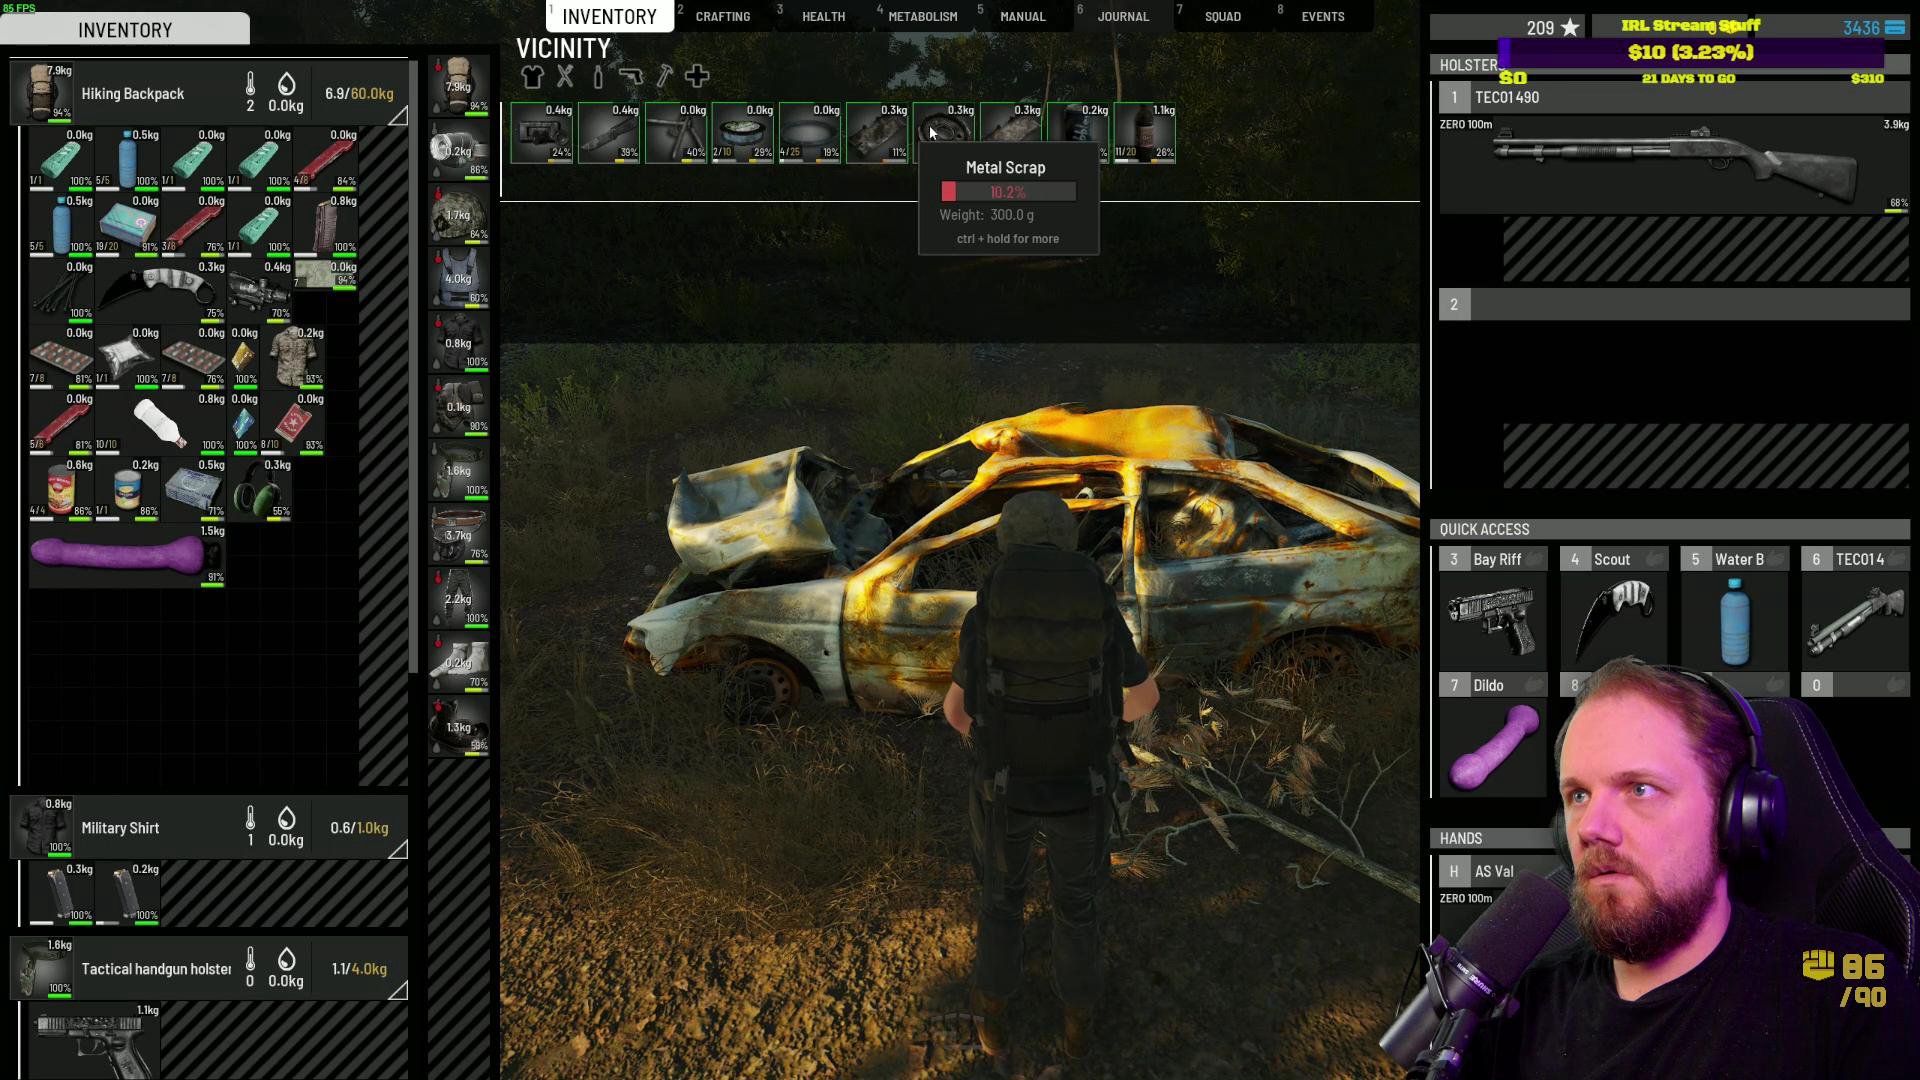This screenshot has height=1080, width=1920.
Task: Toggle the bottle filter in Vicinity
Action: tap(598, 76)
